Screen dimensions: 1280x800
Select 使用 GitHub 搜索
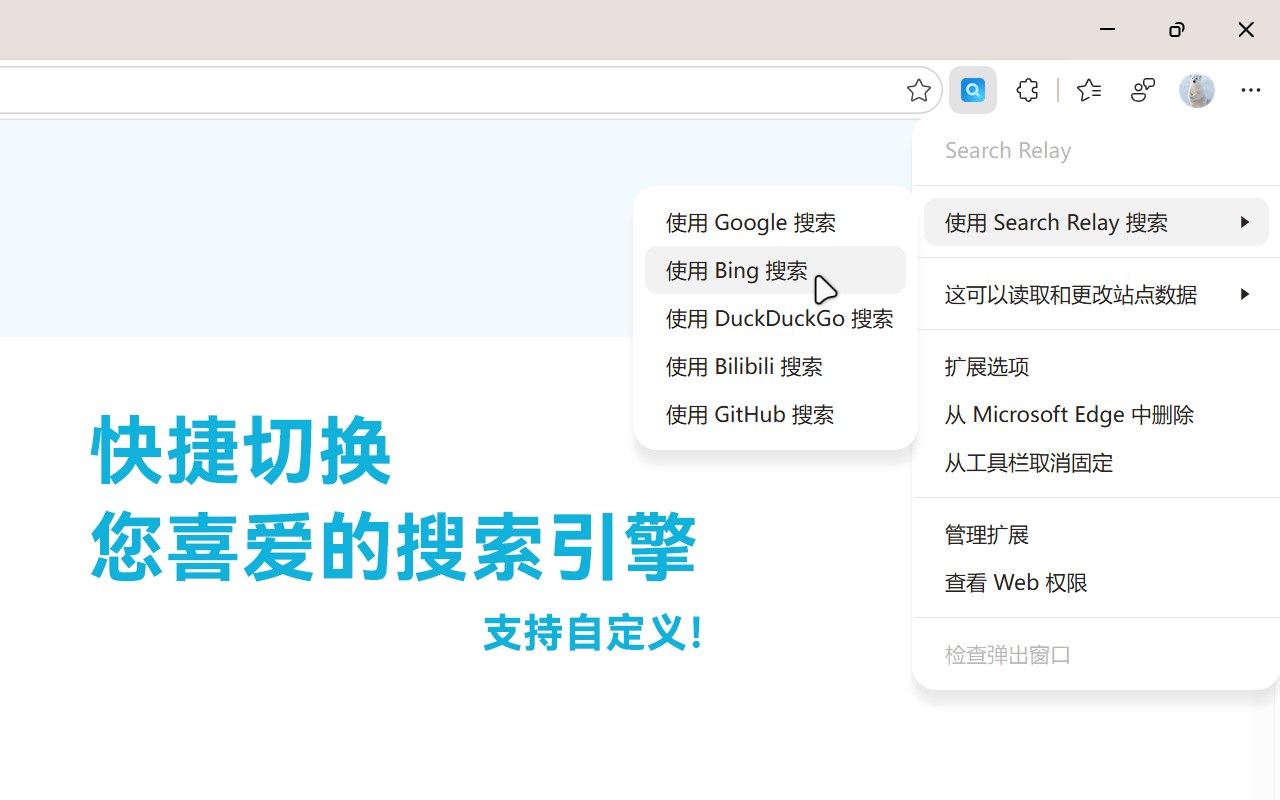pos(775,414)
